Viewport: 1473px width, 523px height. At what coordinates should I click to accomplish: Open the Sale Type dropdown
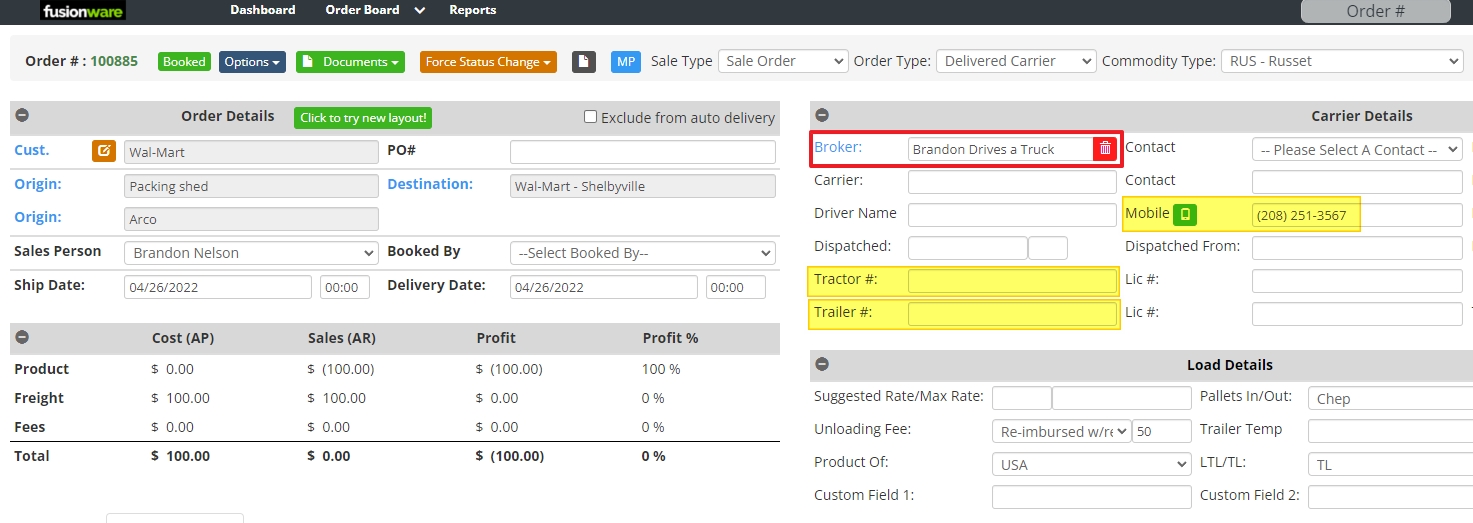[783, 61]
